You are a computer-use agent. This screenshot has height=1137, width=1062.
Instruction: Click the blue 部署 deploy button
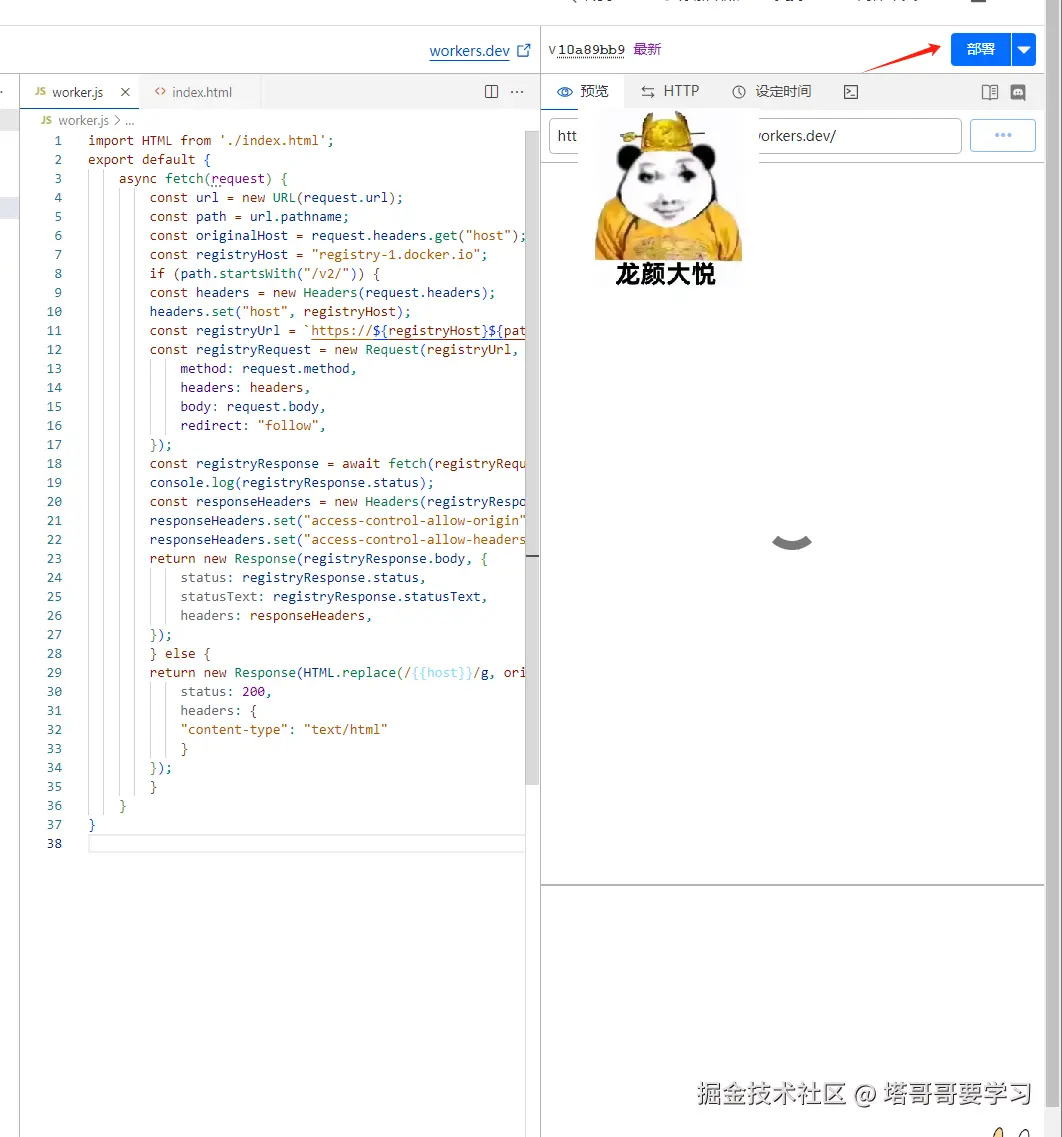point(981,49)
